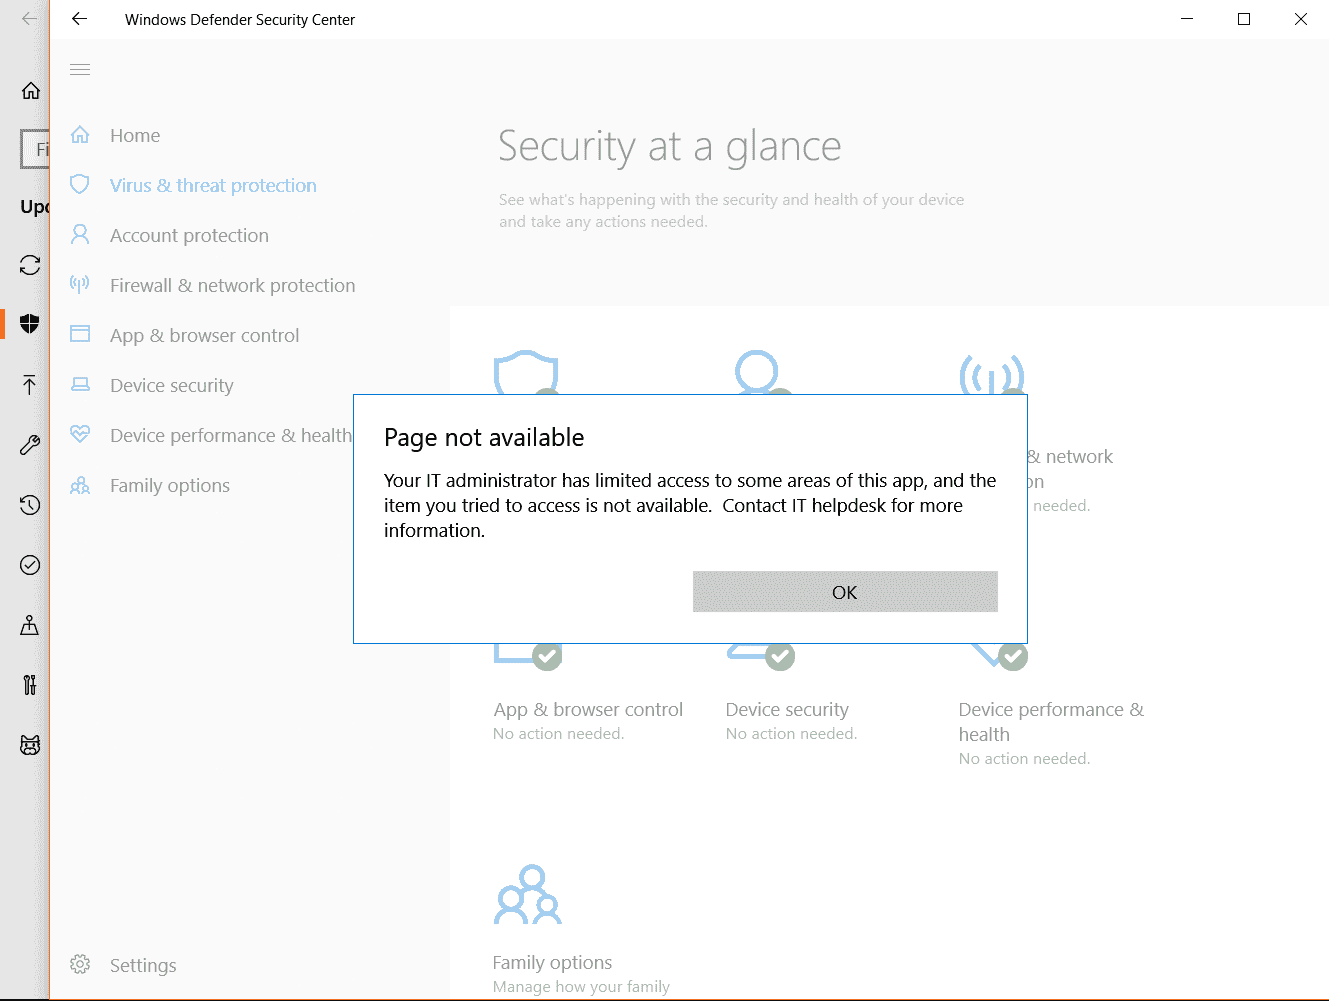Image resolution: width=1329 pixels, height=1001 pixels.
Task: Click the Family options tile icon
Action: (528, 894)
